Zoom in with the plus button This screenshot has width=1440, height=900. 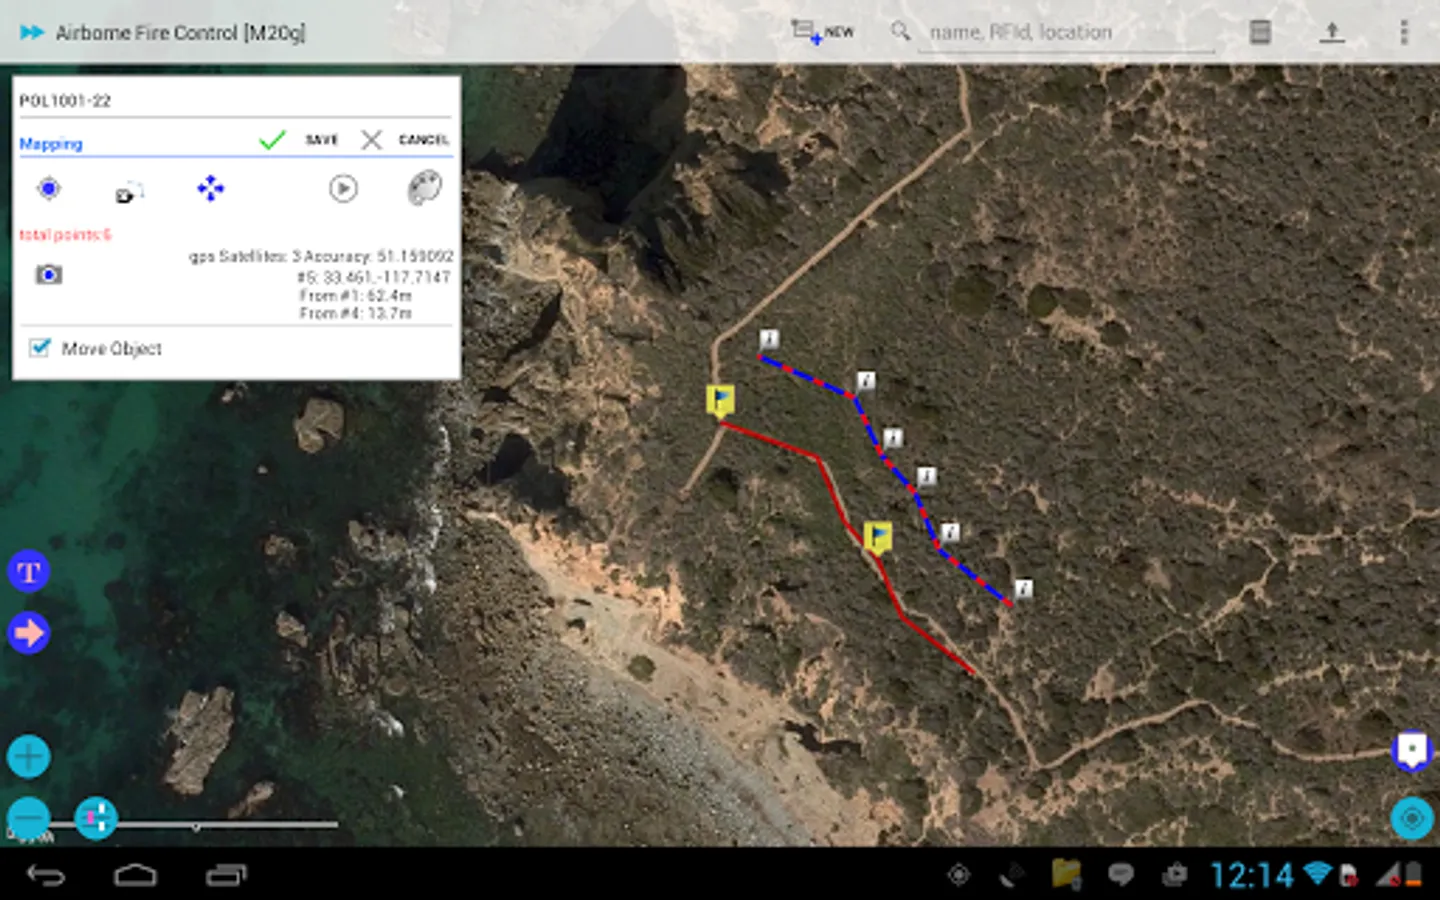[28, 756]
